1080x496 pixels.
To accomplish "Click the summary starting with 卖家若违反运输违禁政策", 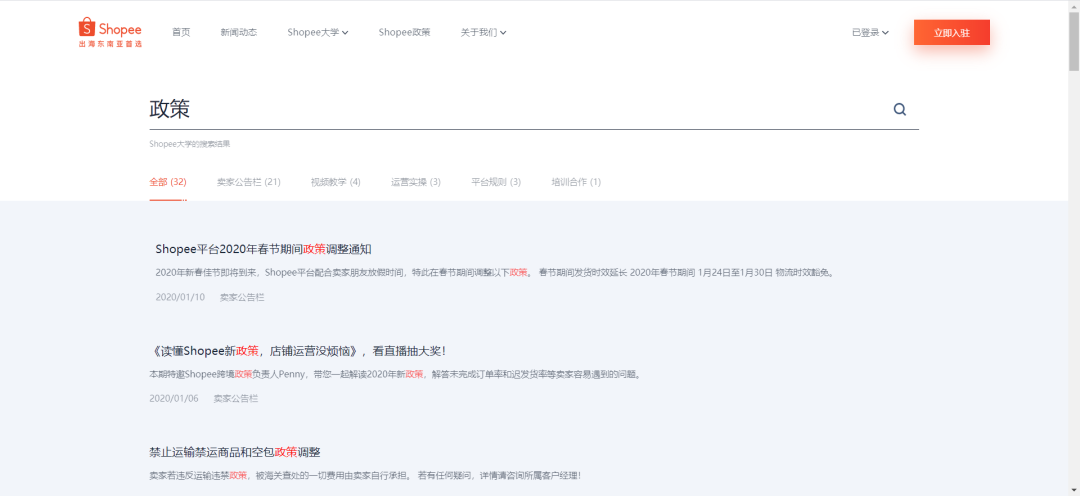I will 364,475.
